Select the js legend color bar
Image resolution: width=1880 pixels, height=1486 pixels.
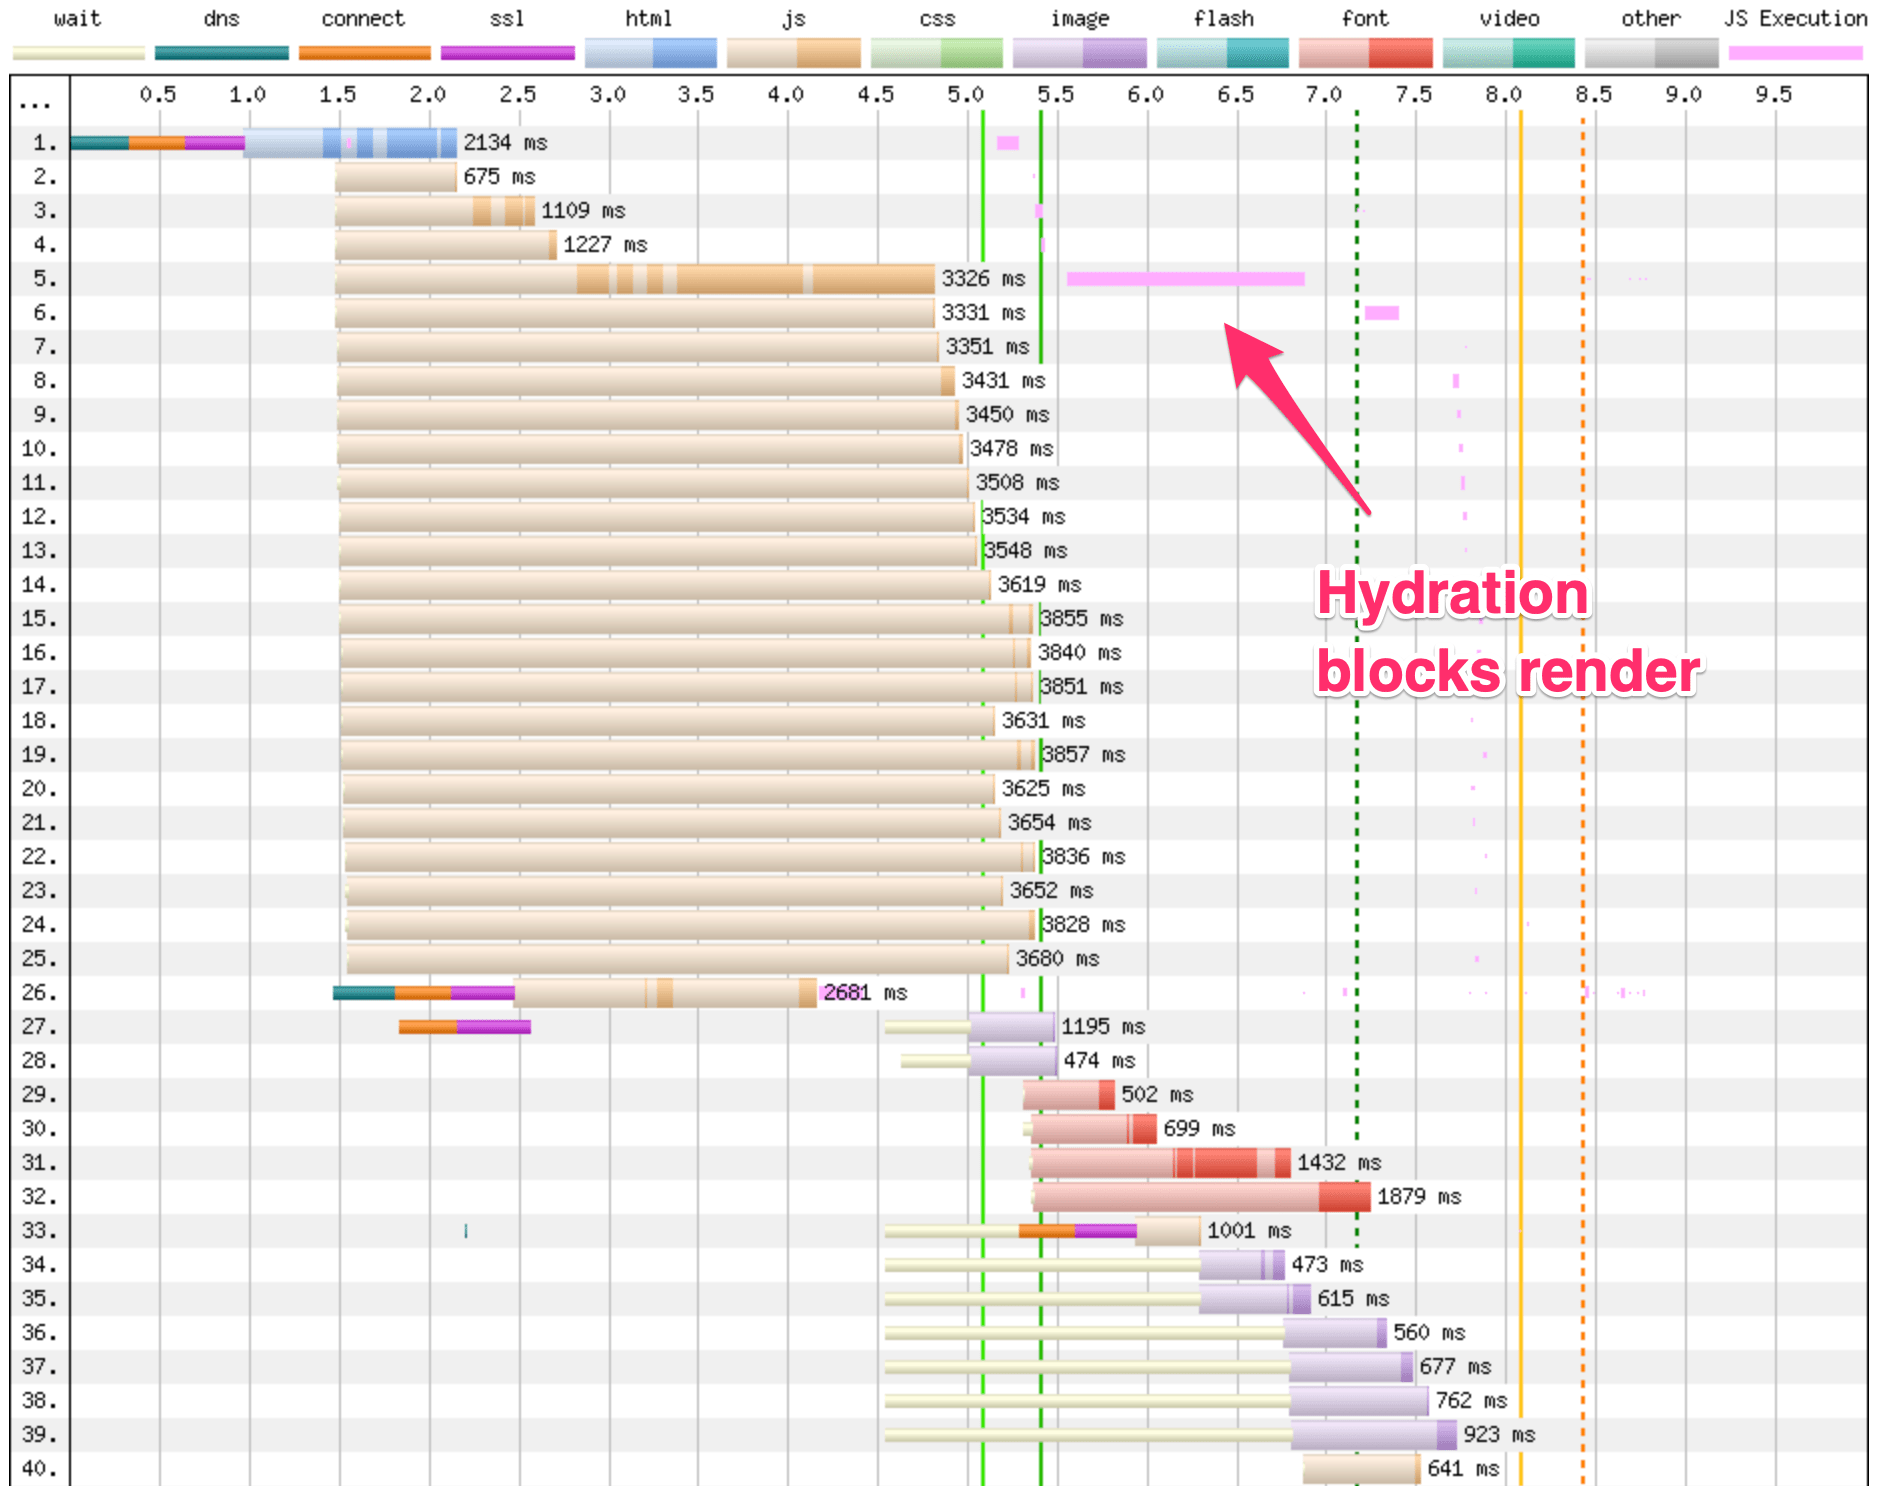[793, 53]
